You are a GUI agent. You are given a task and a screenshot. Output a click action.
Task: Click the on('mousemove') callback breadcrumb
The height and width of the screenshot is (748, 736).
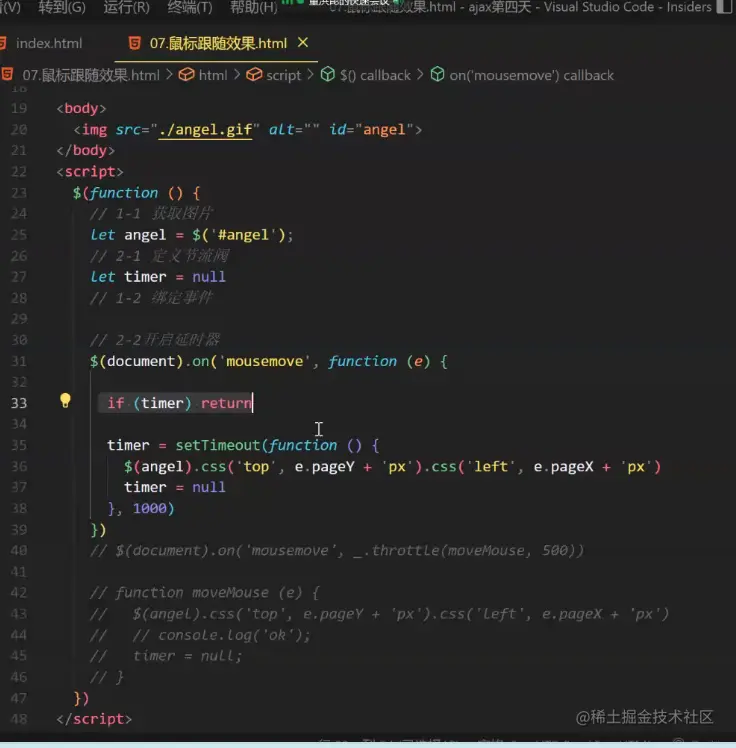point(531,75)
